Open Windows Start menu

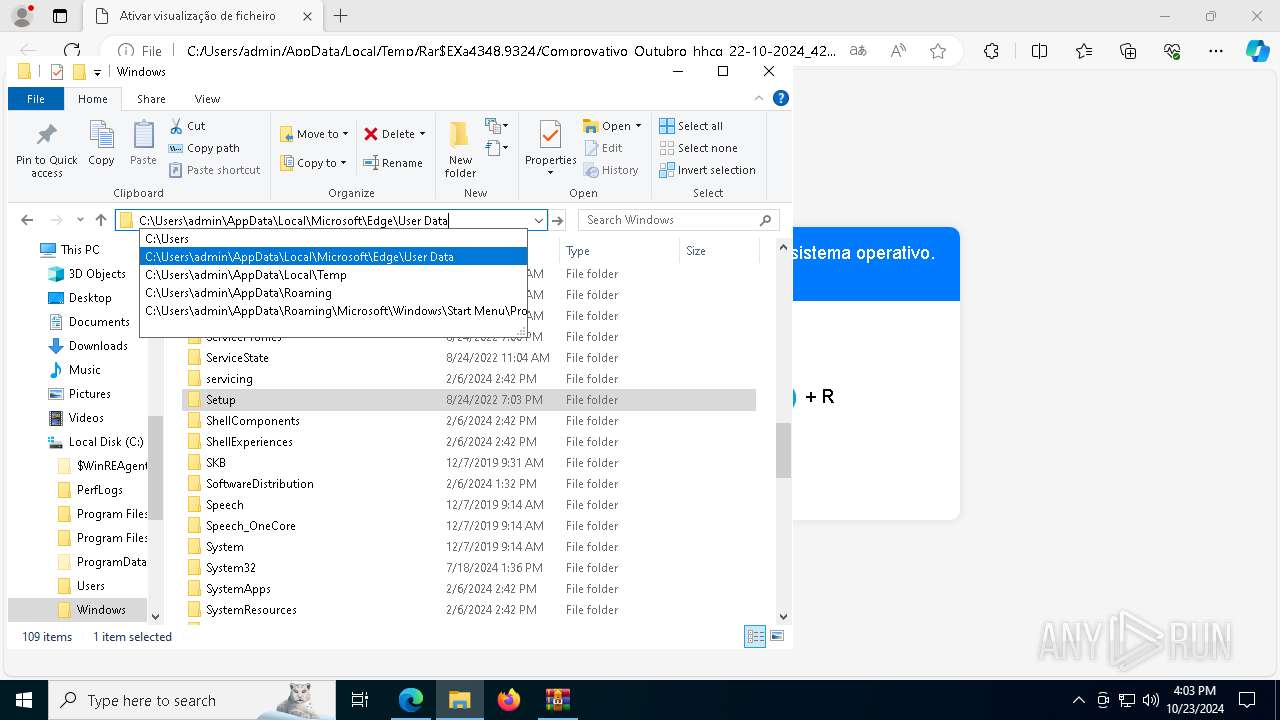tap(23, 700)
